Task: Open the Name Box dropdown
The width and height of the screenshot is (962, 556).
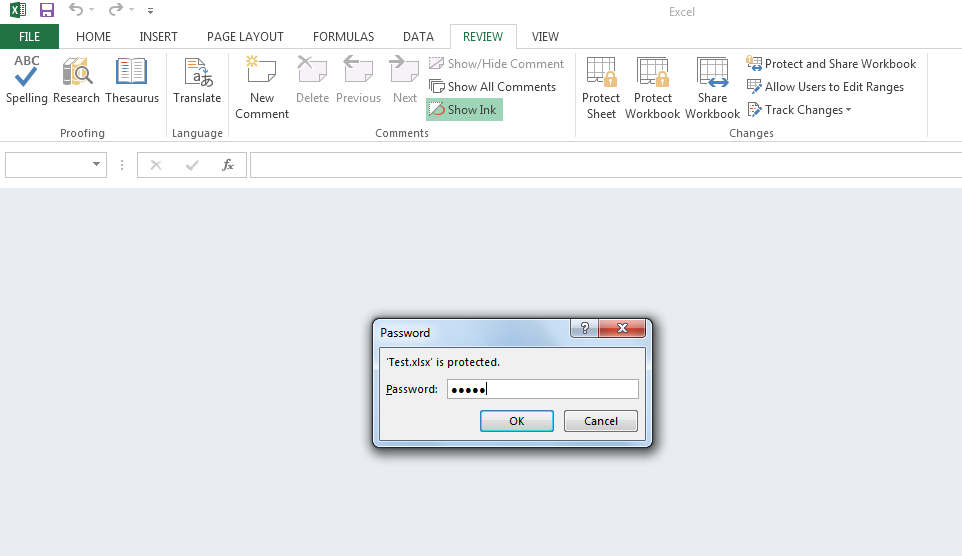Action: [x=96, y=164]
